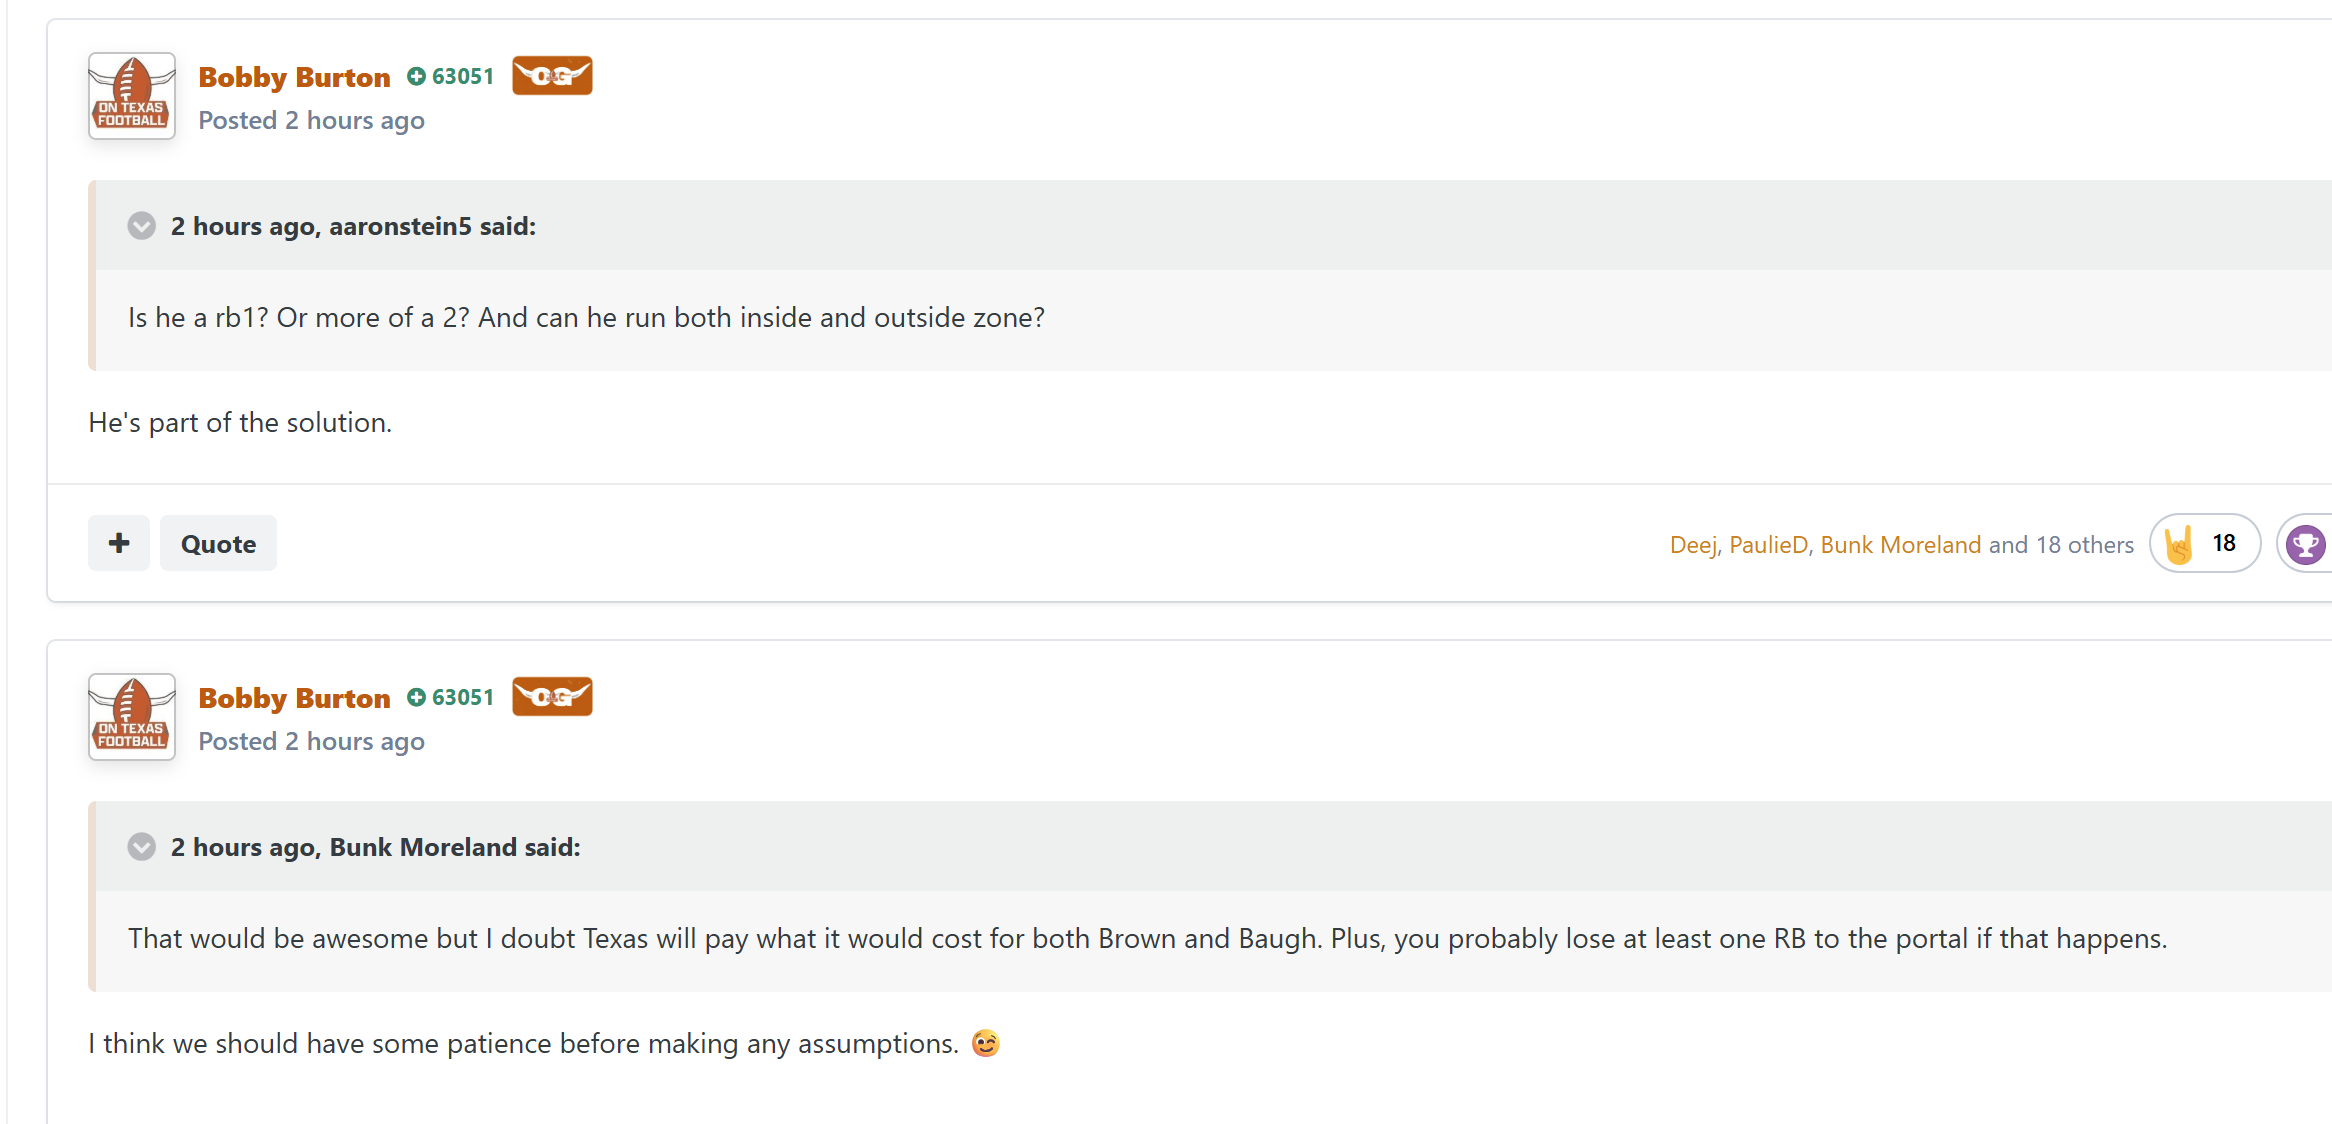Open Deej's profile in the reactions list
Screen dimensions: 2332x1124
1693,545
